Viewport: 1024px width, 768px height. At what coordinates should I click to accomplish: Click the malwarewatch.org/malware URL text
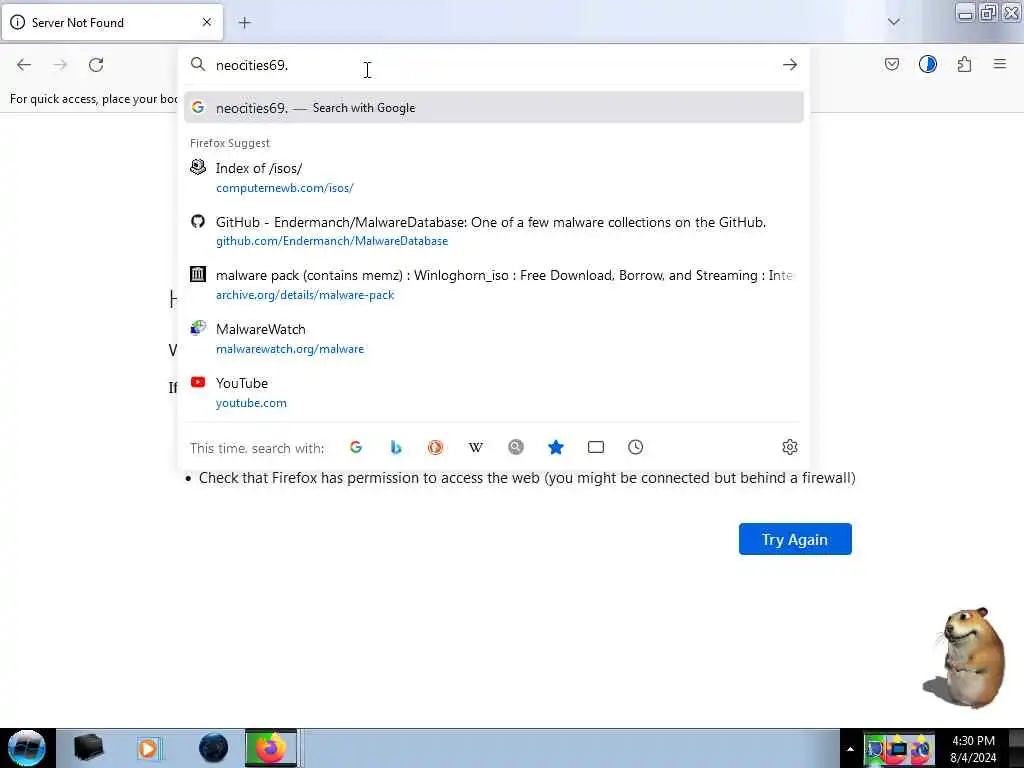pyautogui.click(x=290, y=349)
